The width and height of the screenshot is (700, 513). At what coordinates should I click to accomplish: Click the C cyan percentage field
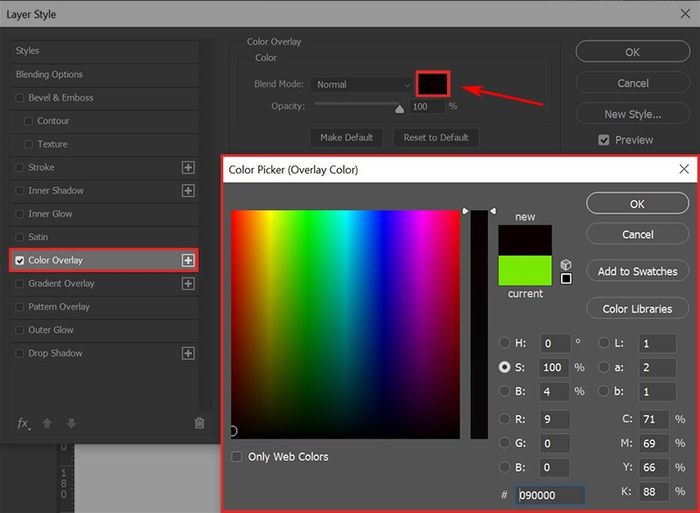tap(654, 419)
